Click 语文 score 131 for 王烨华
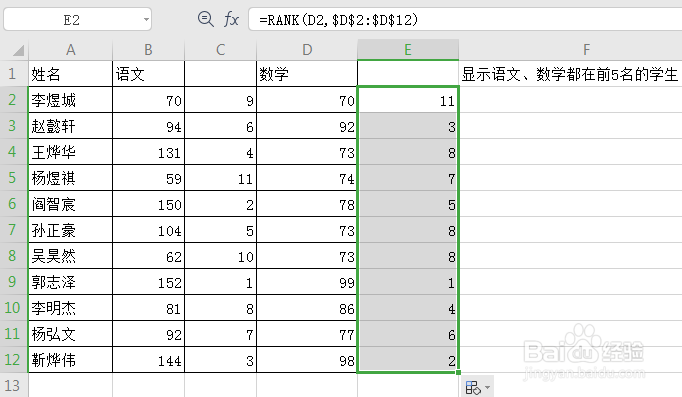 click(x=148, y=152)
